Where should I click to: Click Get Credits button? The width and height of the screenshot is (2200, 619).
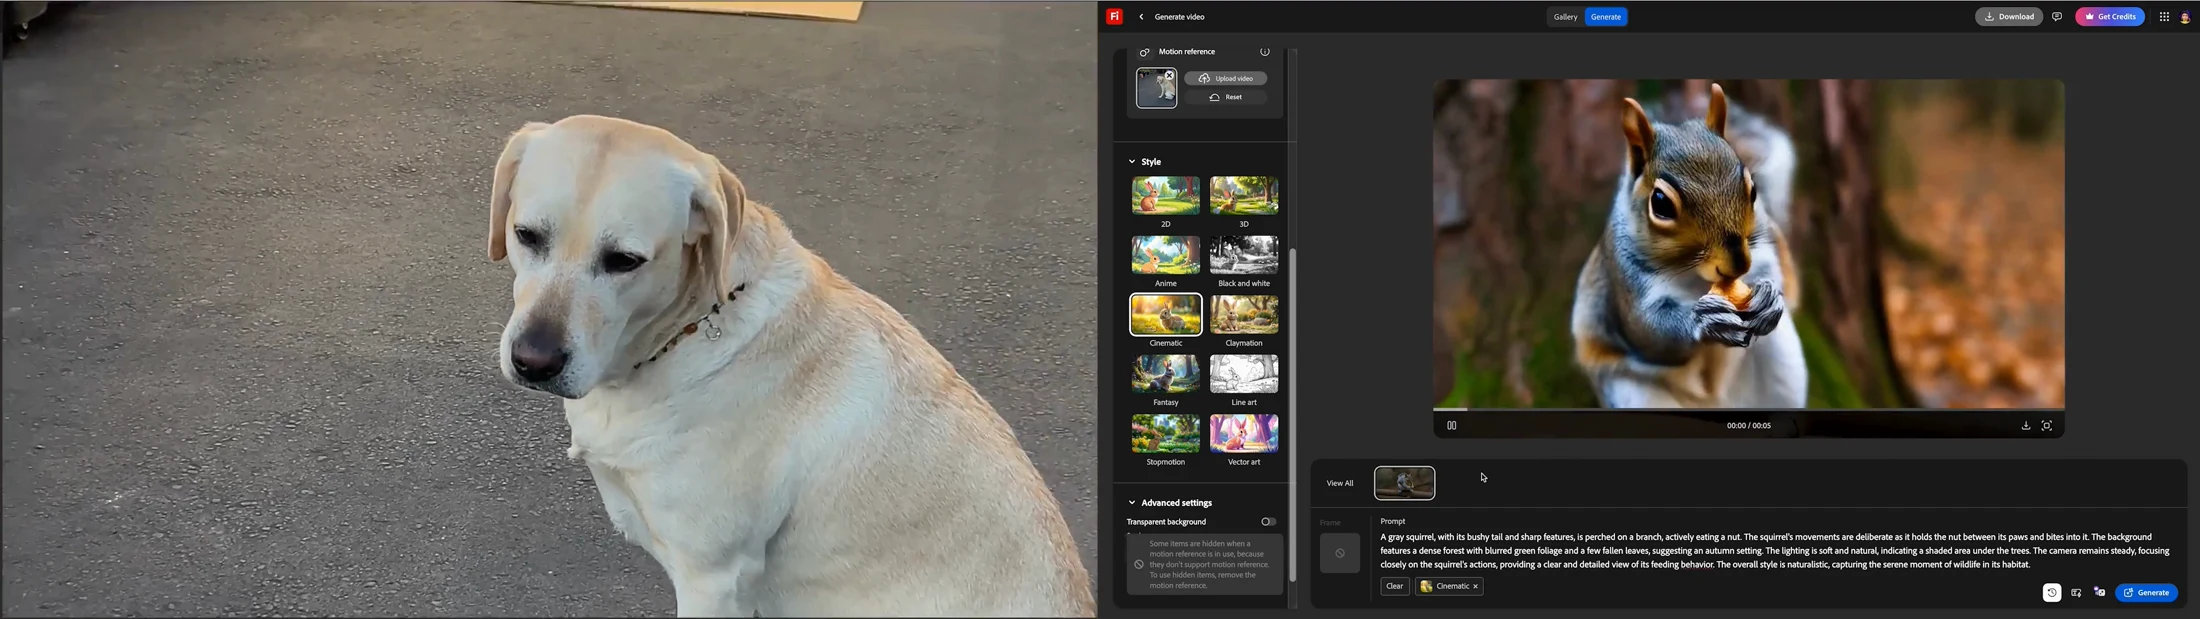point(2109,16)
